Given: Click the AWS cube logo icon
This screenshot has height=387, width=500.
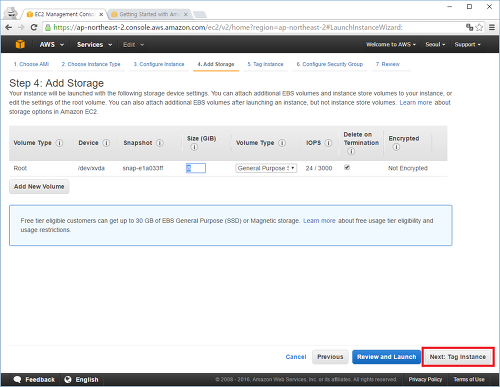Looking at the screenshot, I should click(x=20, y=44).
